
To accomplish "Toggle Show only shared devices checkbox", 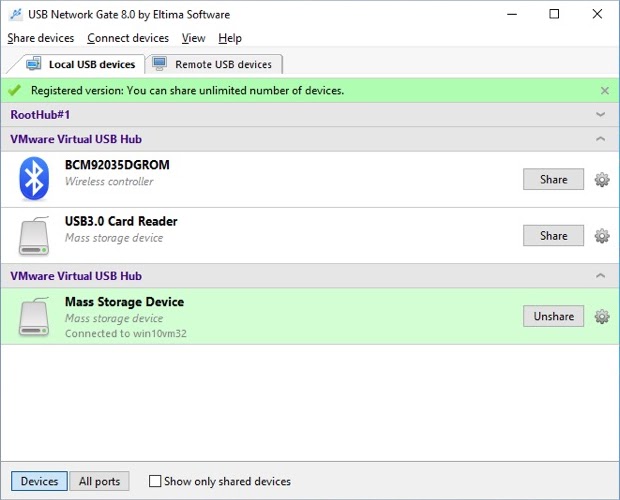I will pyautogui.click(x=155, y=481).
